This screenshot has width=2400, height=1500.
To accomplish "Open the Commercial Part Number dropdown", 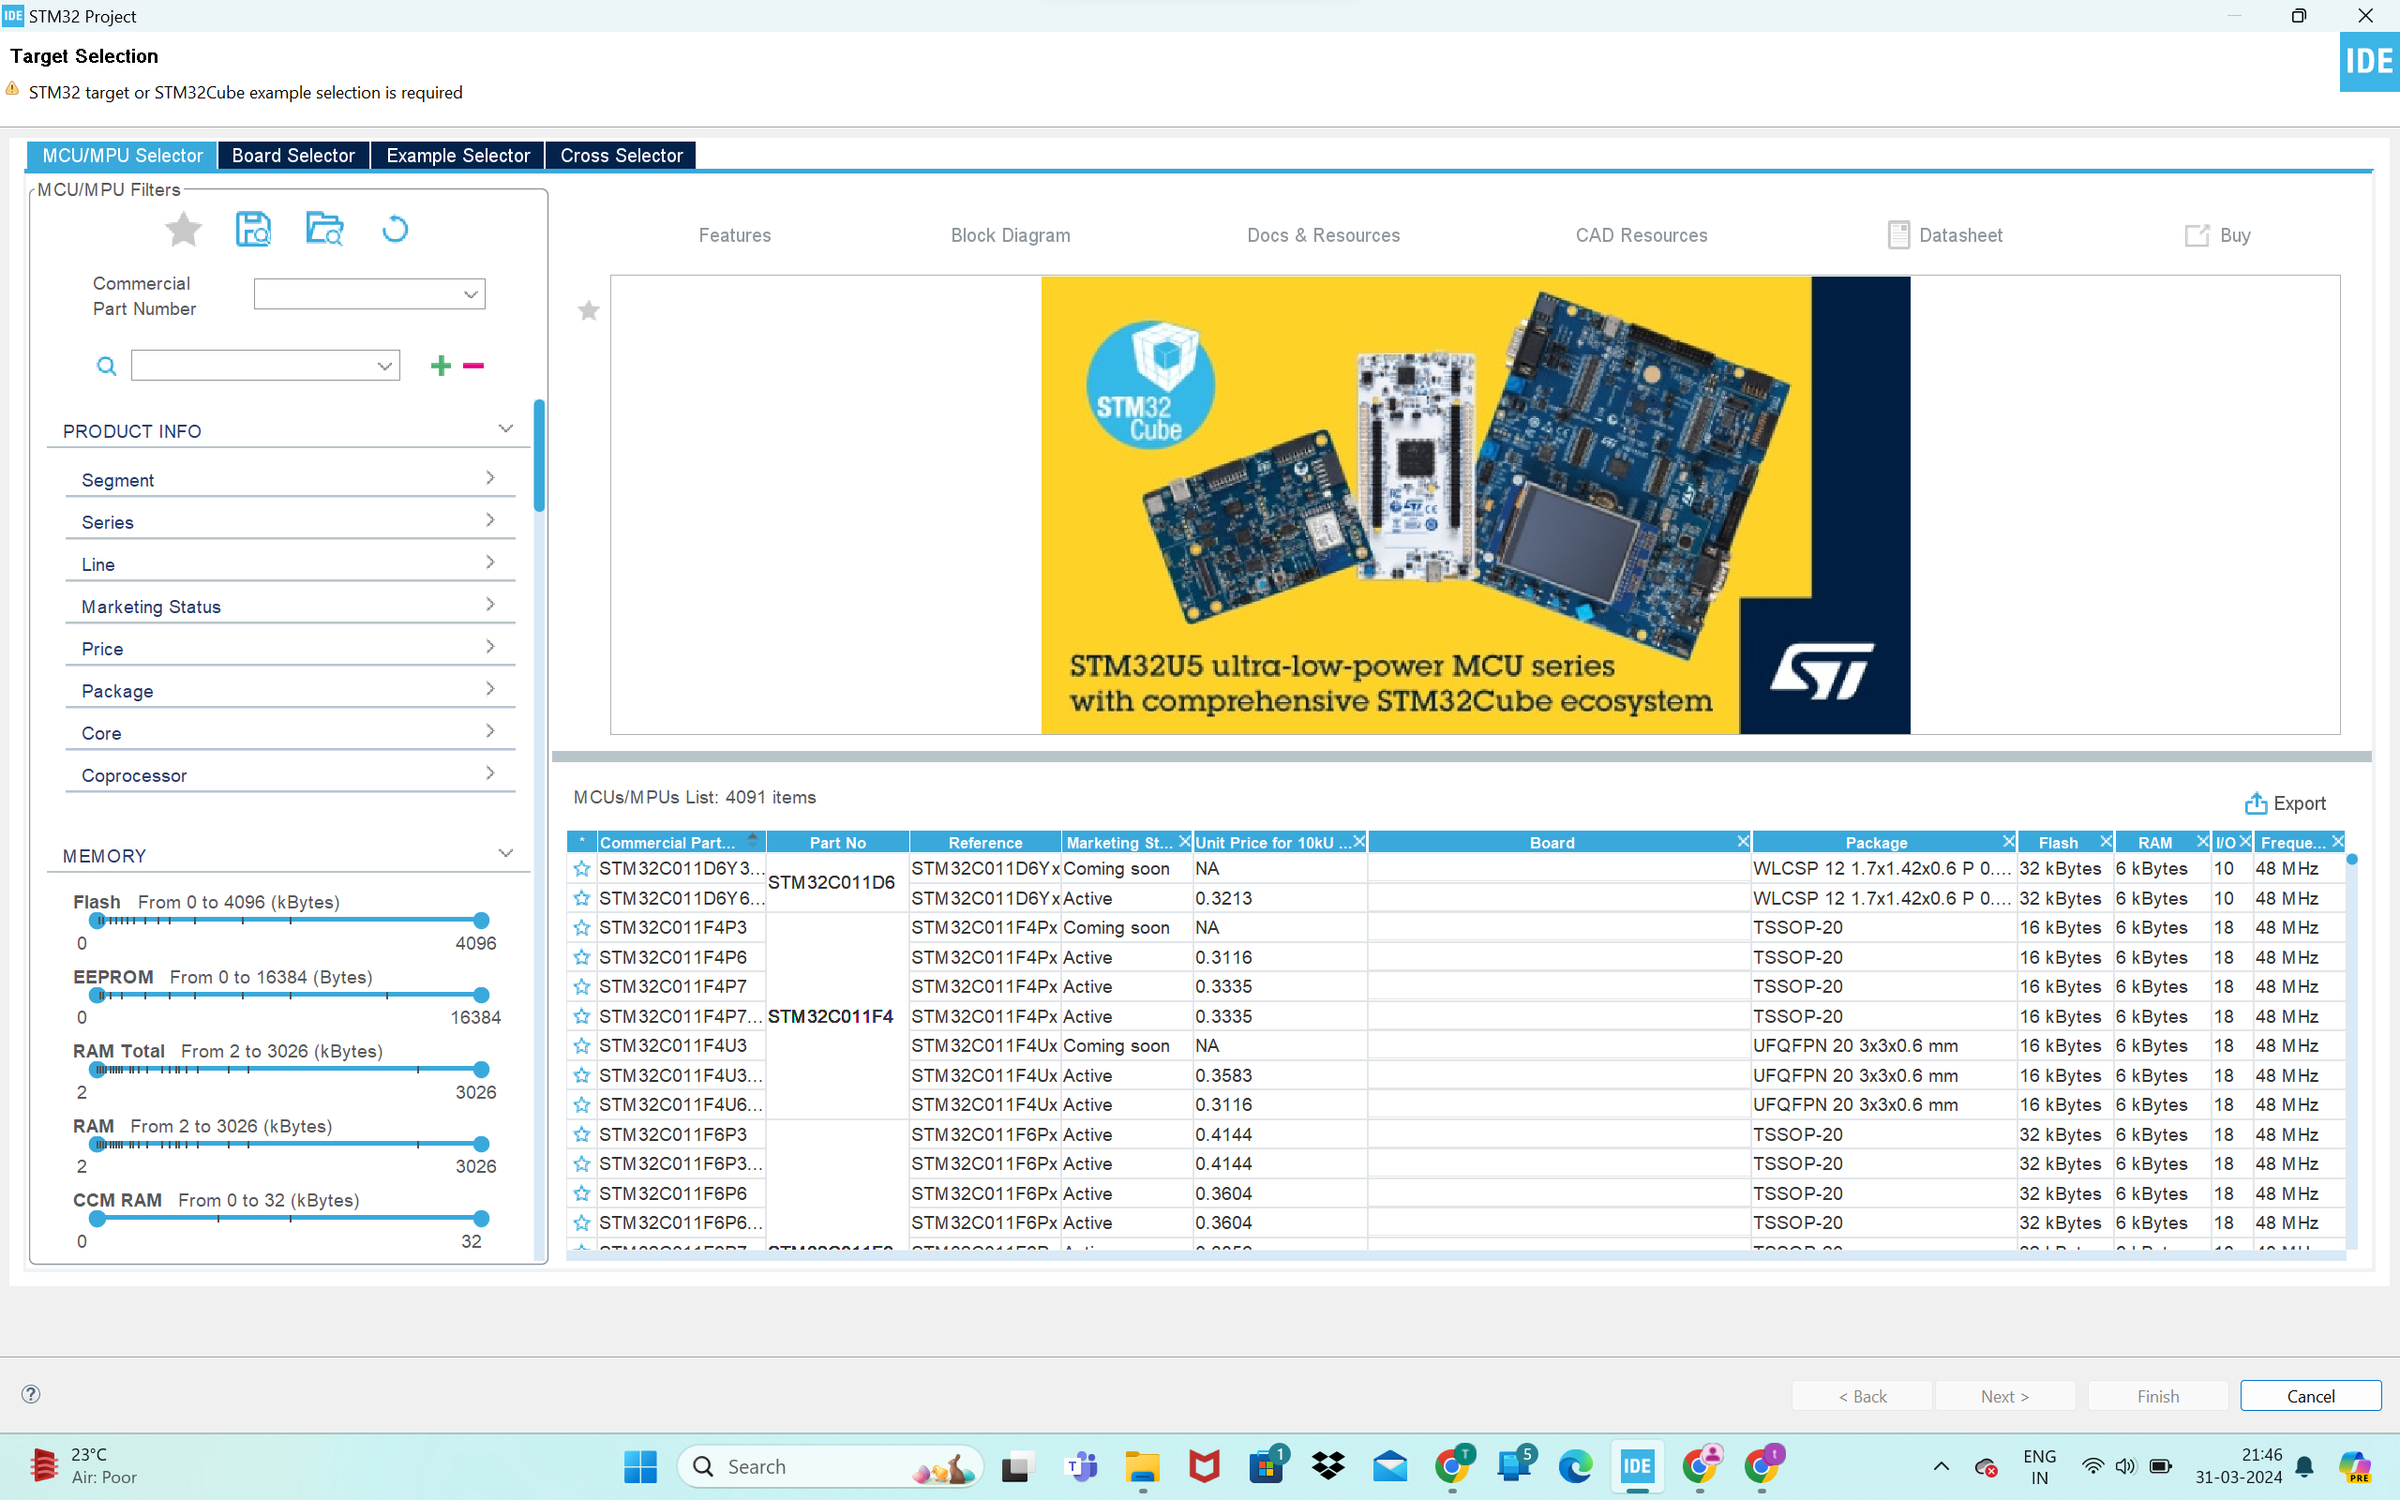I will pyautogui.click(x=369, y=294).
